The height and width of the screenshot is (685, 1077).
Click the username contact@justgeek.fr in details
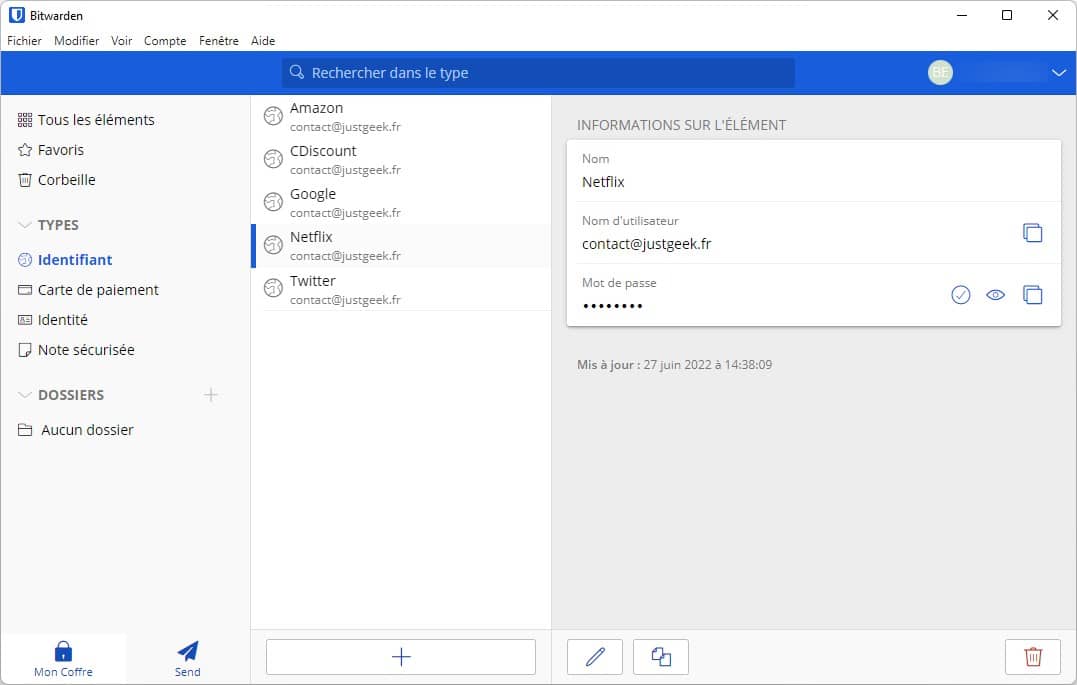pos(646,244)
